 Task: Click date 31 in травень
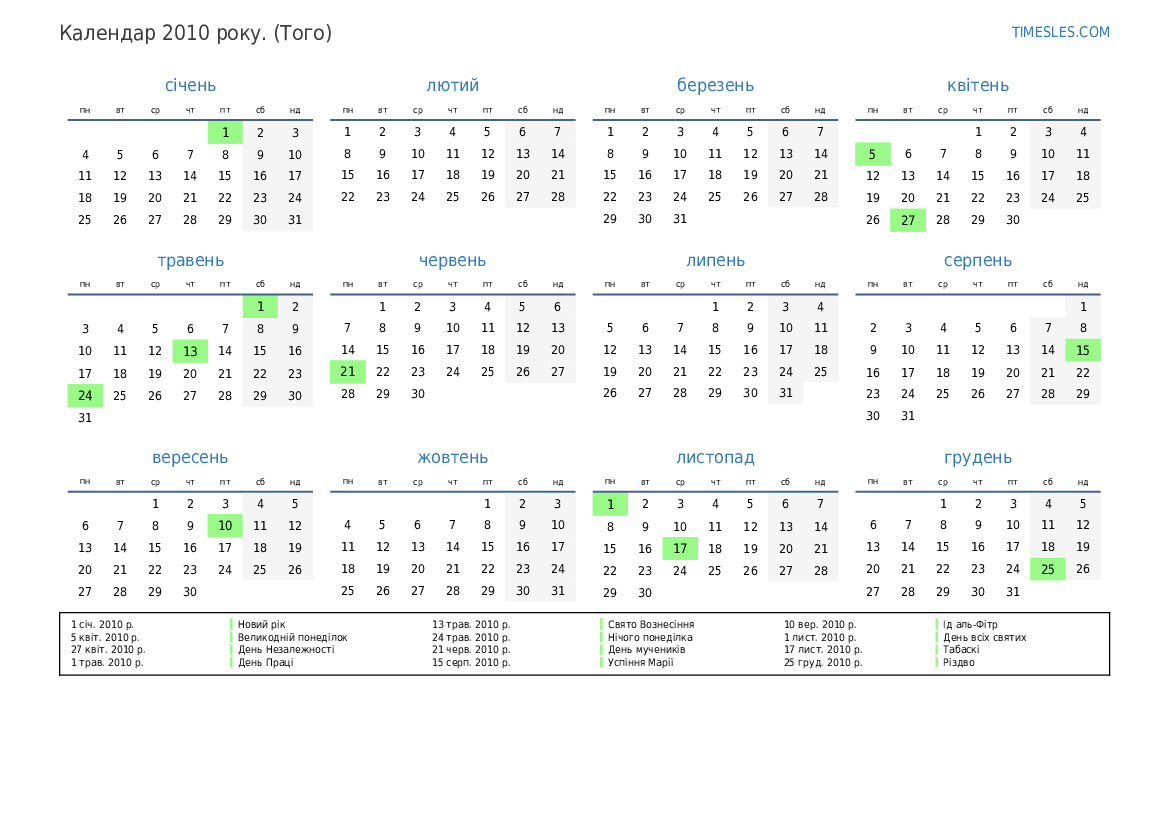(85, 418)
